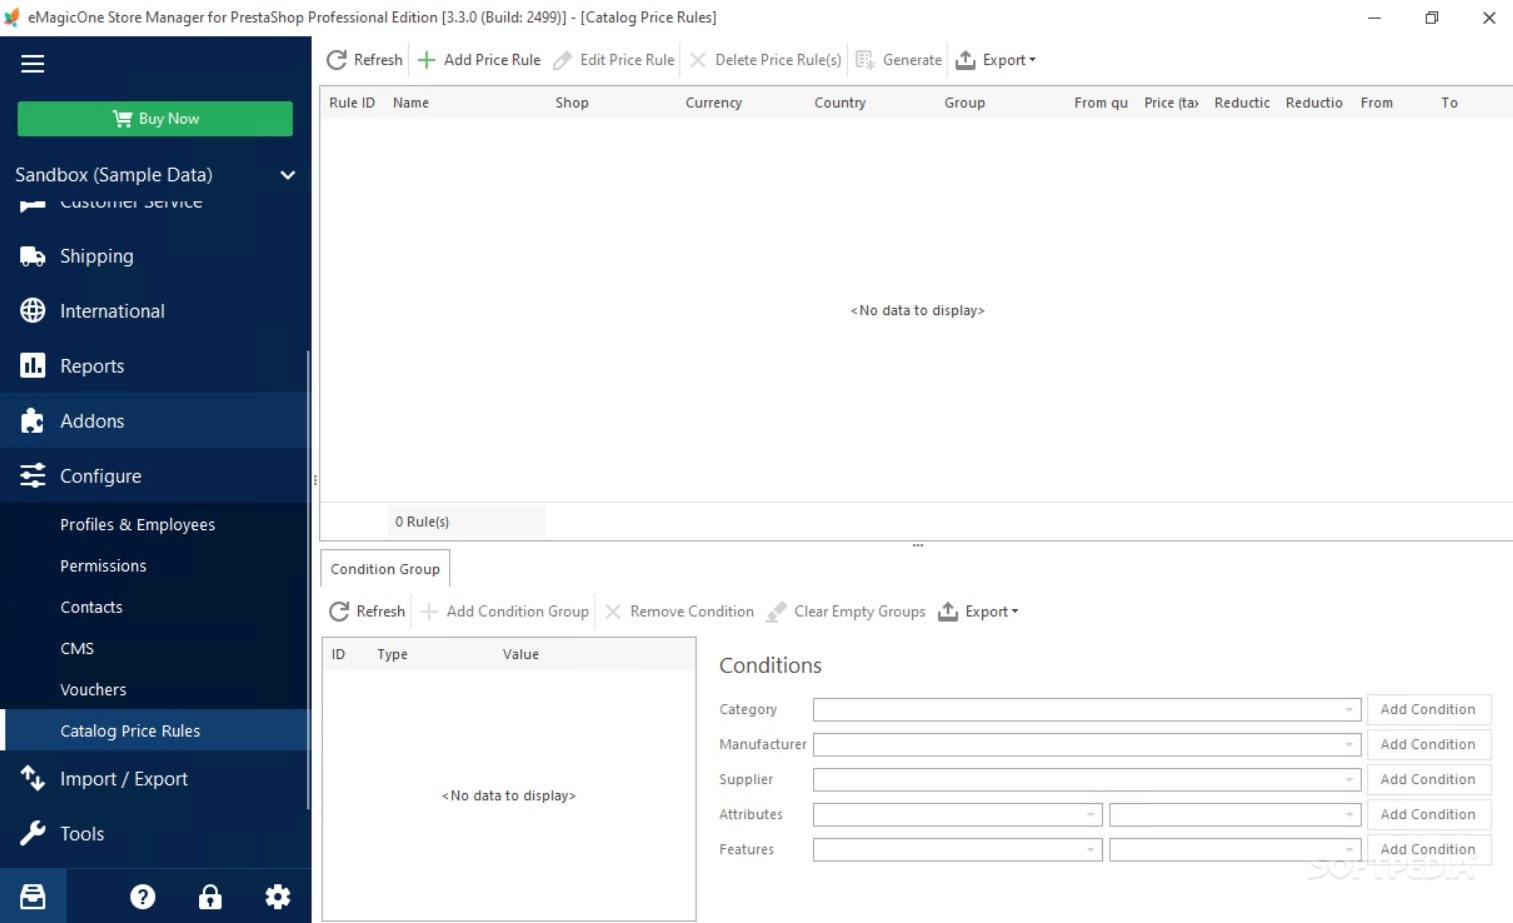The height and width of the screenshot is (923, 1513).
Task: Click the lock icon in bottom bar
Action: click(x=210, y=897)
